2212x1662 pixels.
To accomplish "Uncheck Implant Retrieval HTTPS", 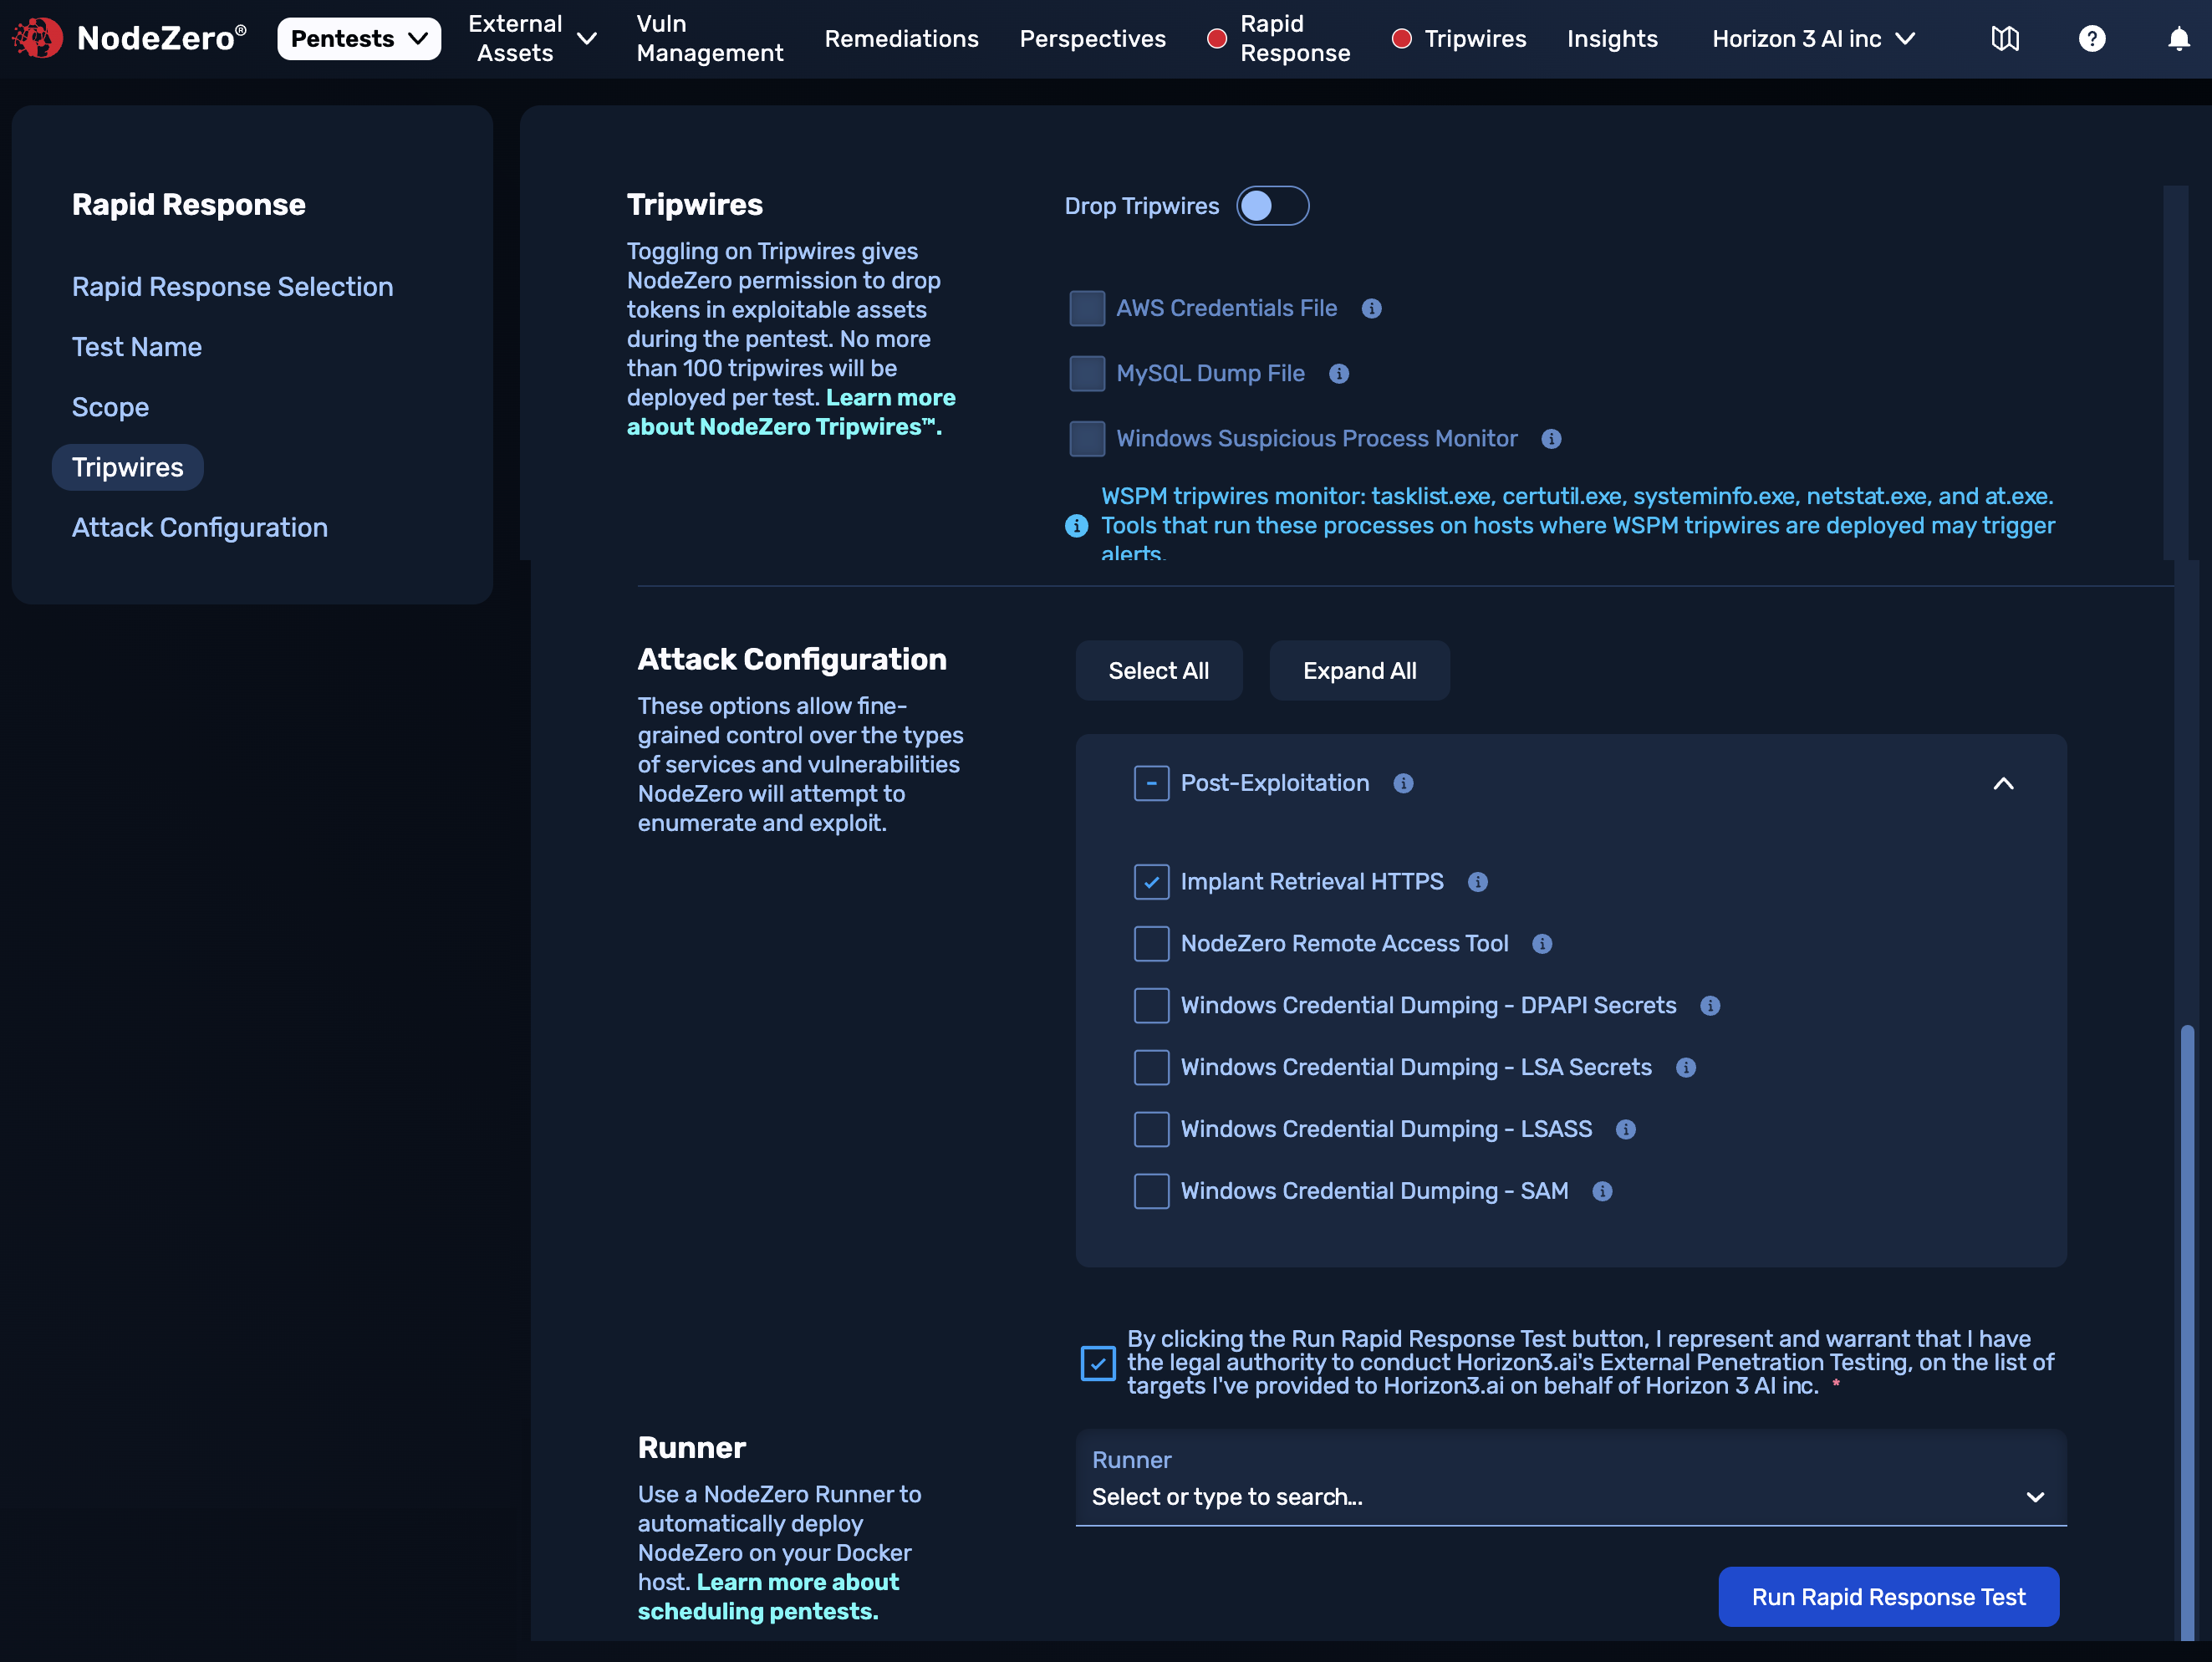I will 1151,882.
